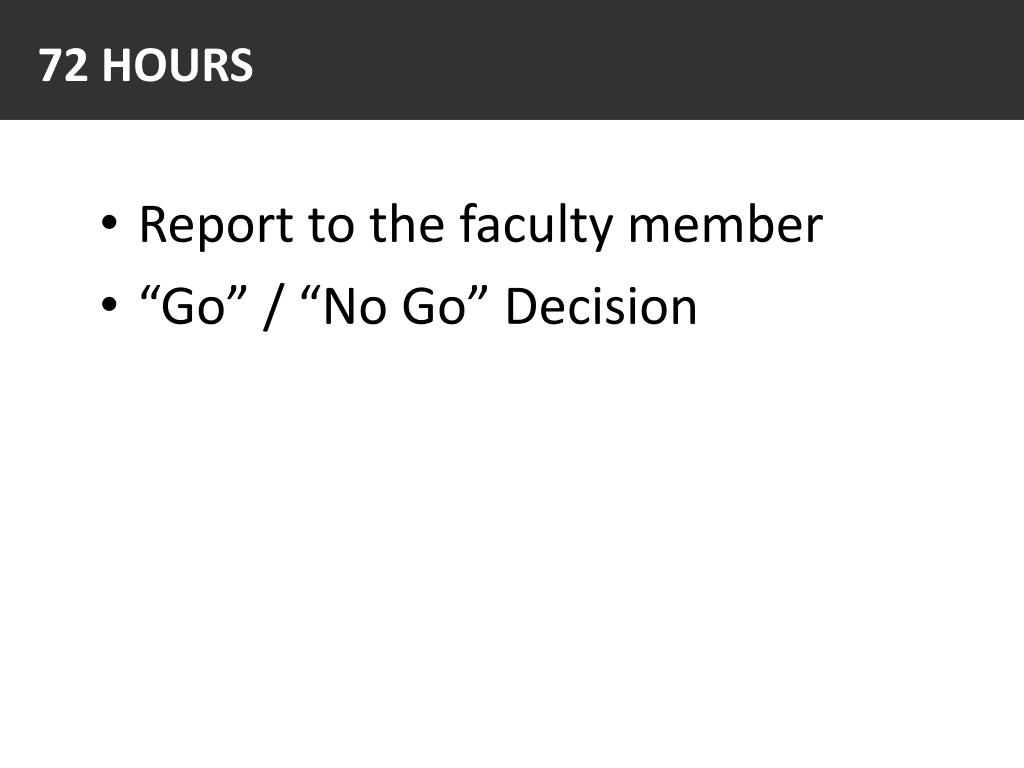Click the word "faculty"

536,227
